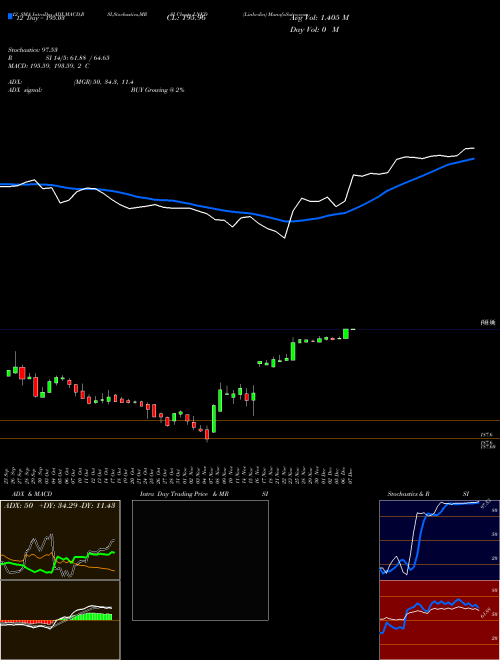500x660 pixels.
Task: Click the "Intra Day Trading Price & MR SI" title
Action: coord(204,494)
